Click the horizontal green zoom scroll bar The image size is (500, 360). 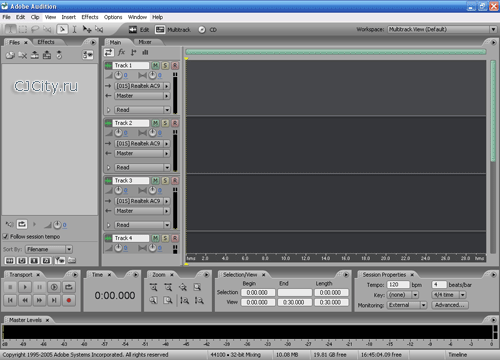[336, 52]
